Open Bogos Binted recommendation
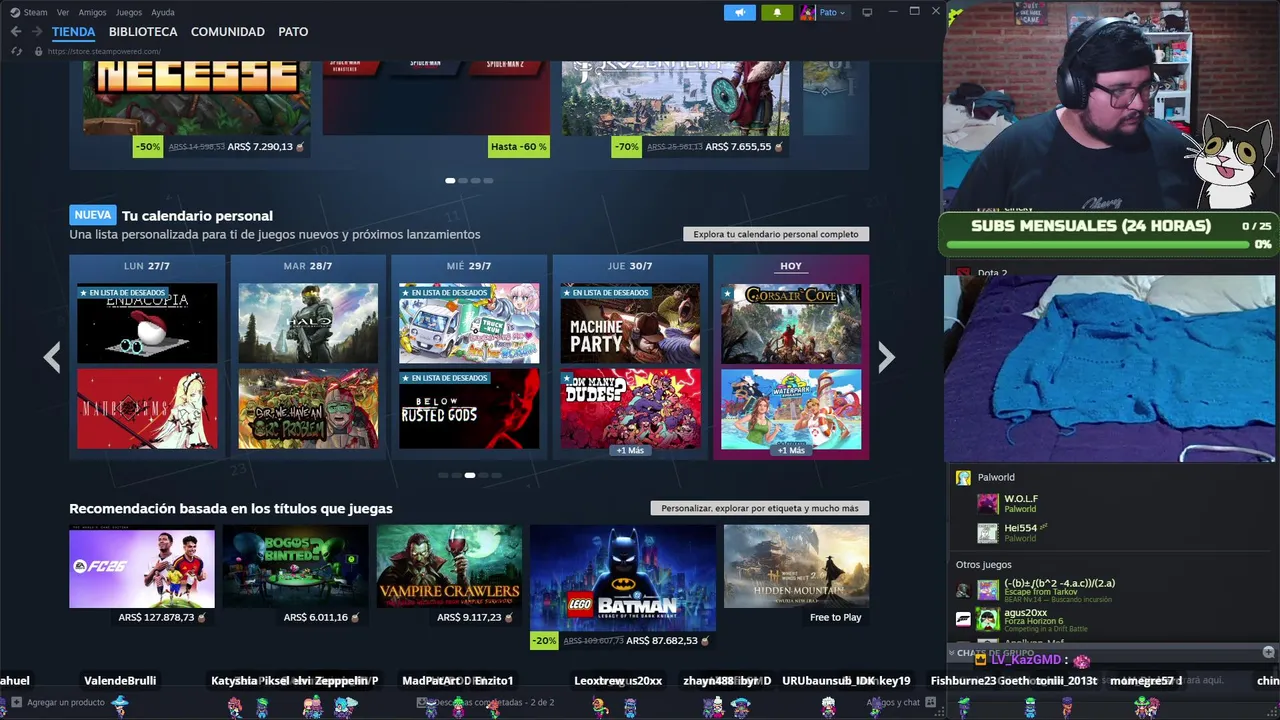Viewport: 1280px width, 720px height. 295,567
